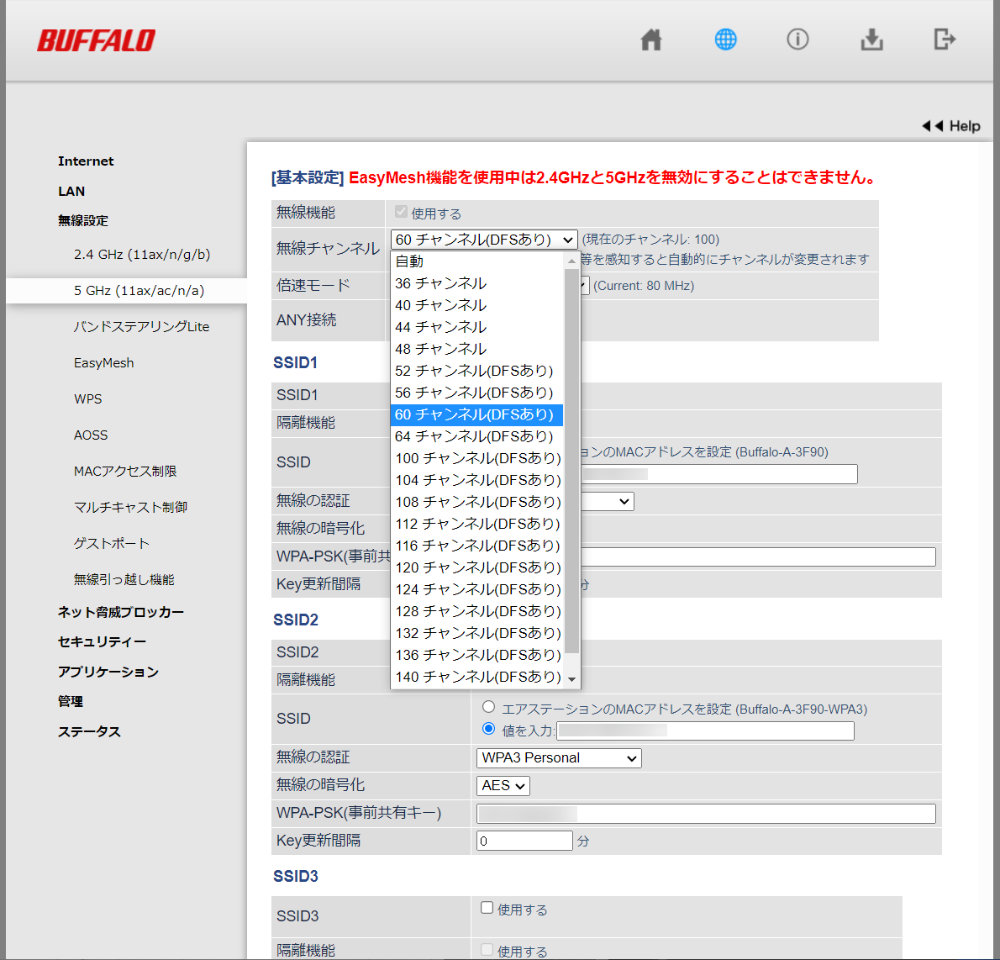Toggle the 無線機能 使用する checkbox
The image size is (1000, 960).
click(401, 212)
